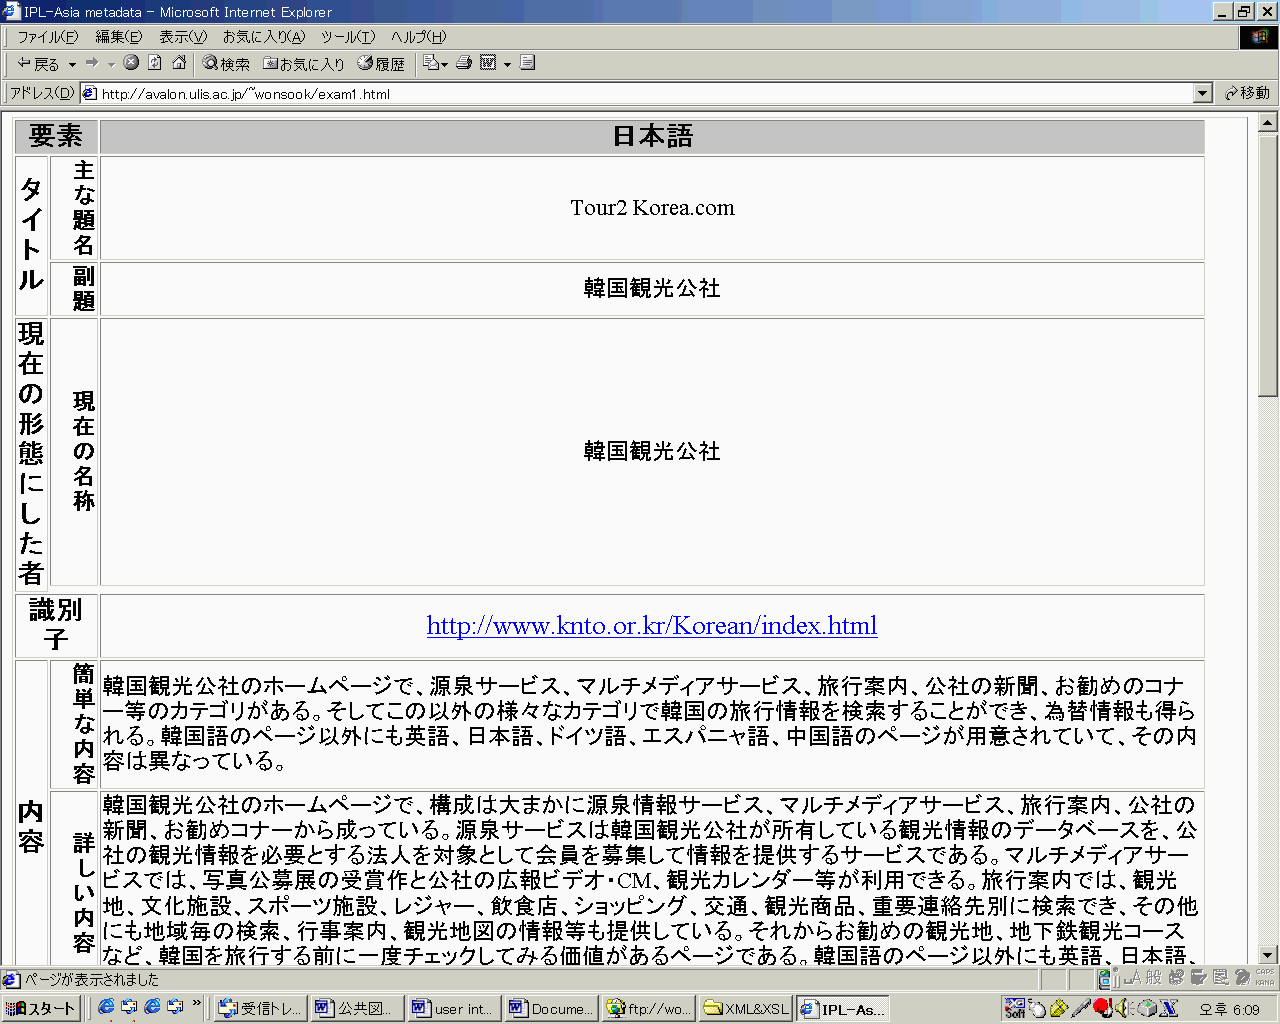1280x1024 pixels.
Task: Open the 検索 search panel
Action: 226,64
